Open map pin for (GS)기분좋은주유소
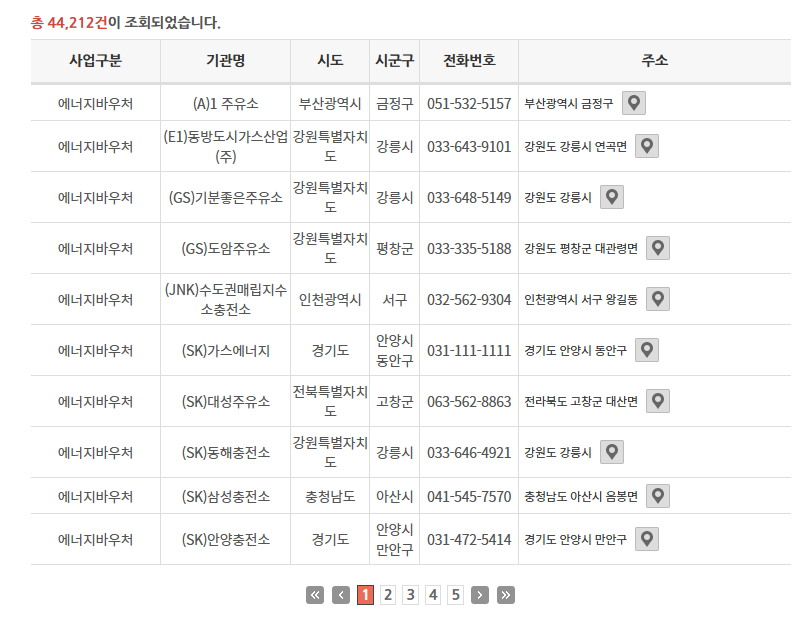The width and height of the screenshot is (806, 628). coord(612,197)
